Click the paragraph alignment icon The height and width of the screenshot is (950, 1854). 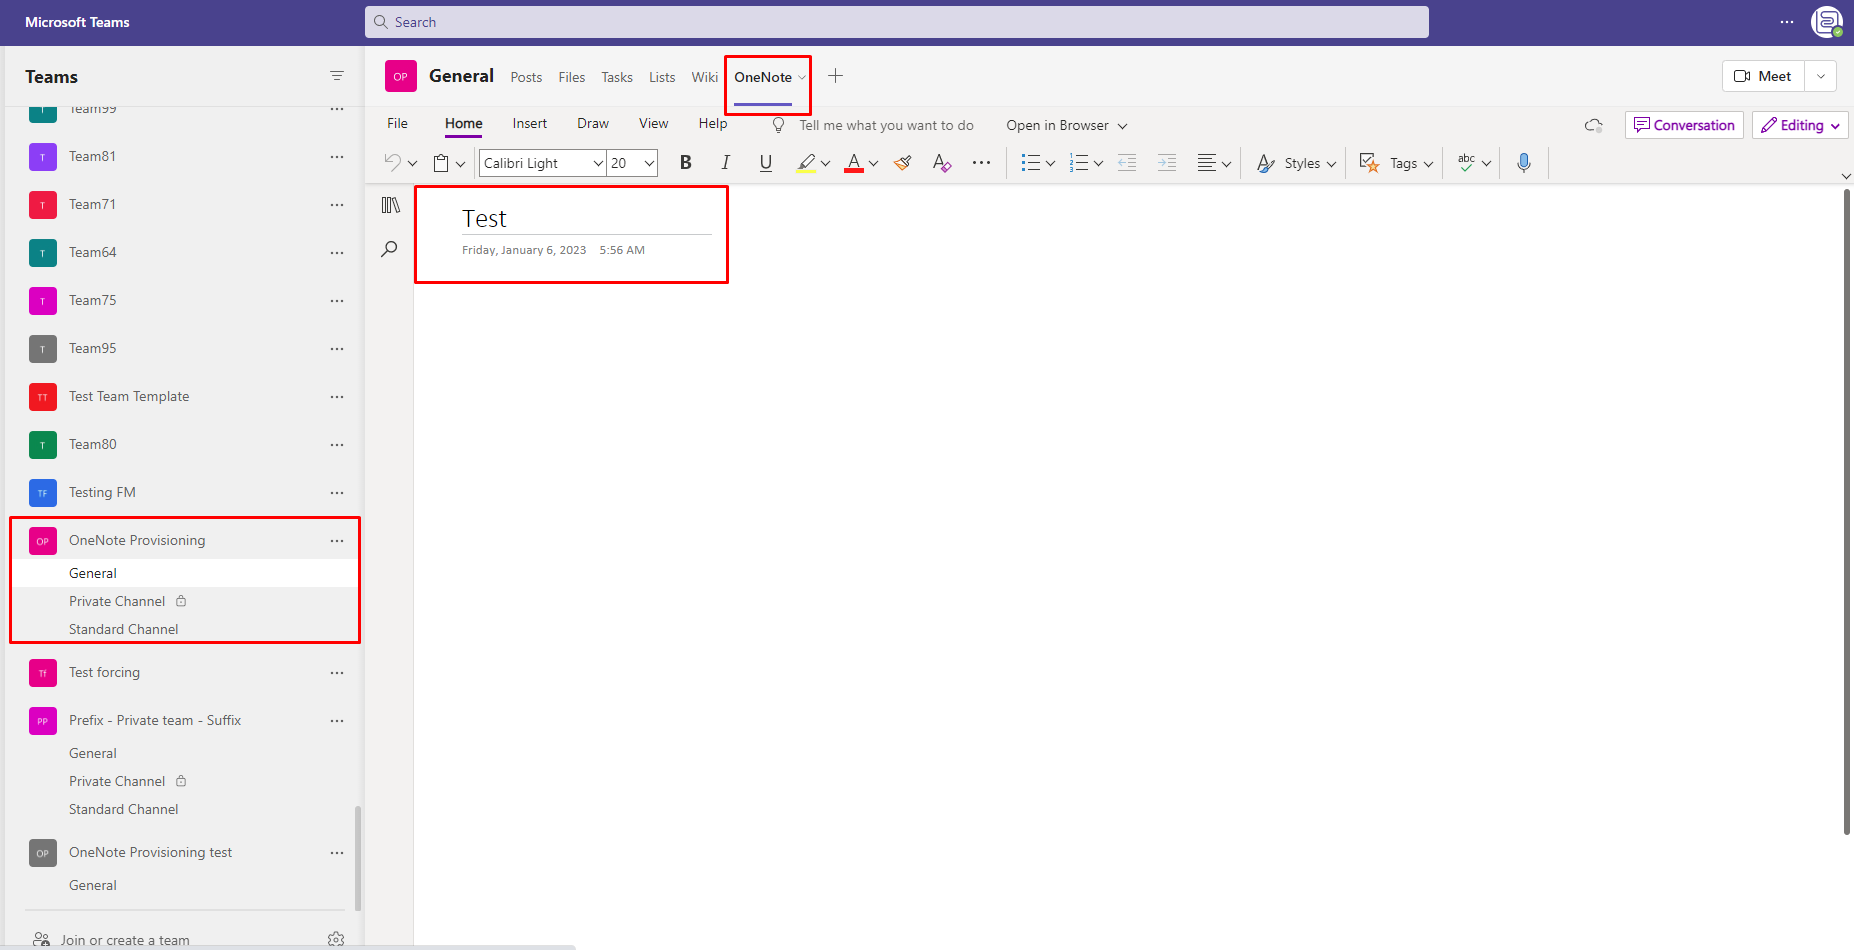point(1207,163)
